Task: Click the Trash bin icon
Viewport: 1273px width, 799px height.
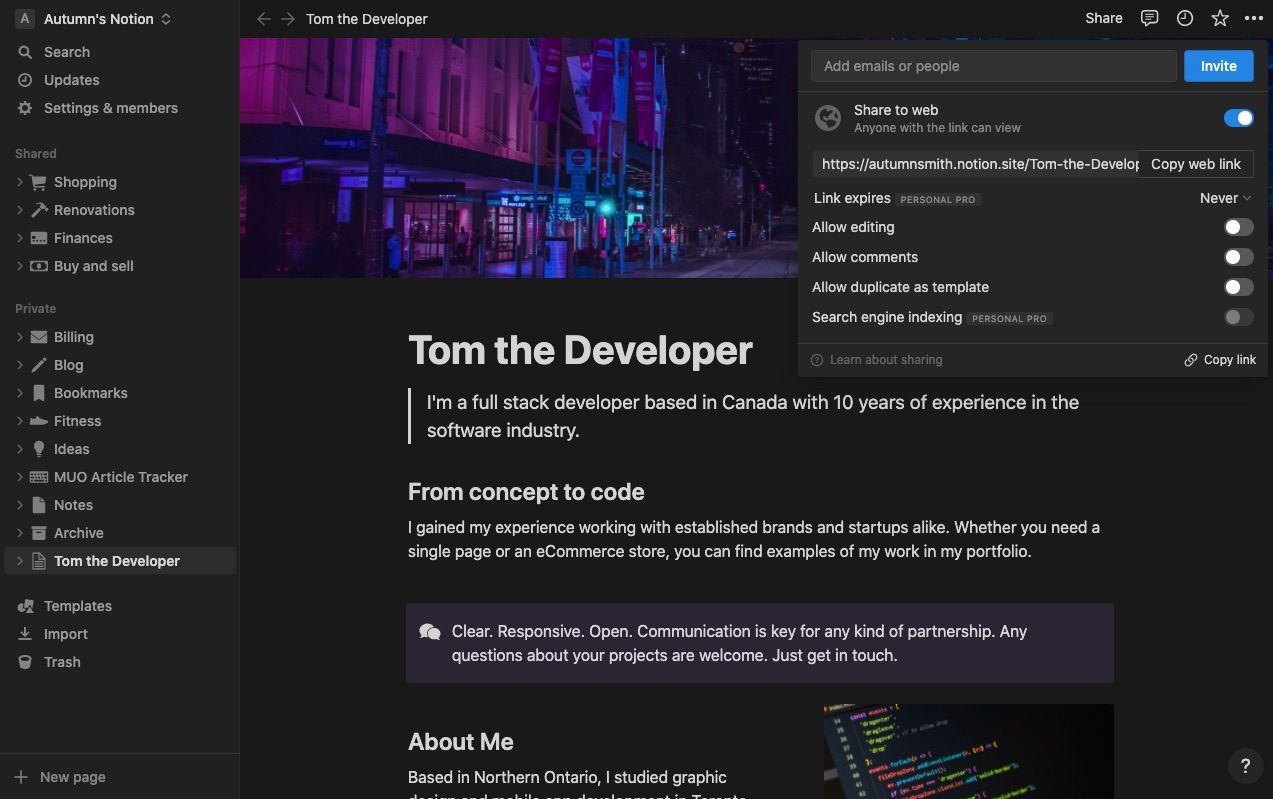Action: 25,662
